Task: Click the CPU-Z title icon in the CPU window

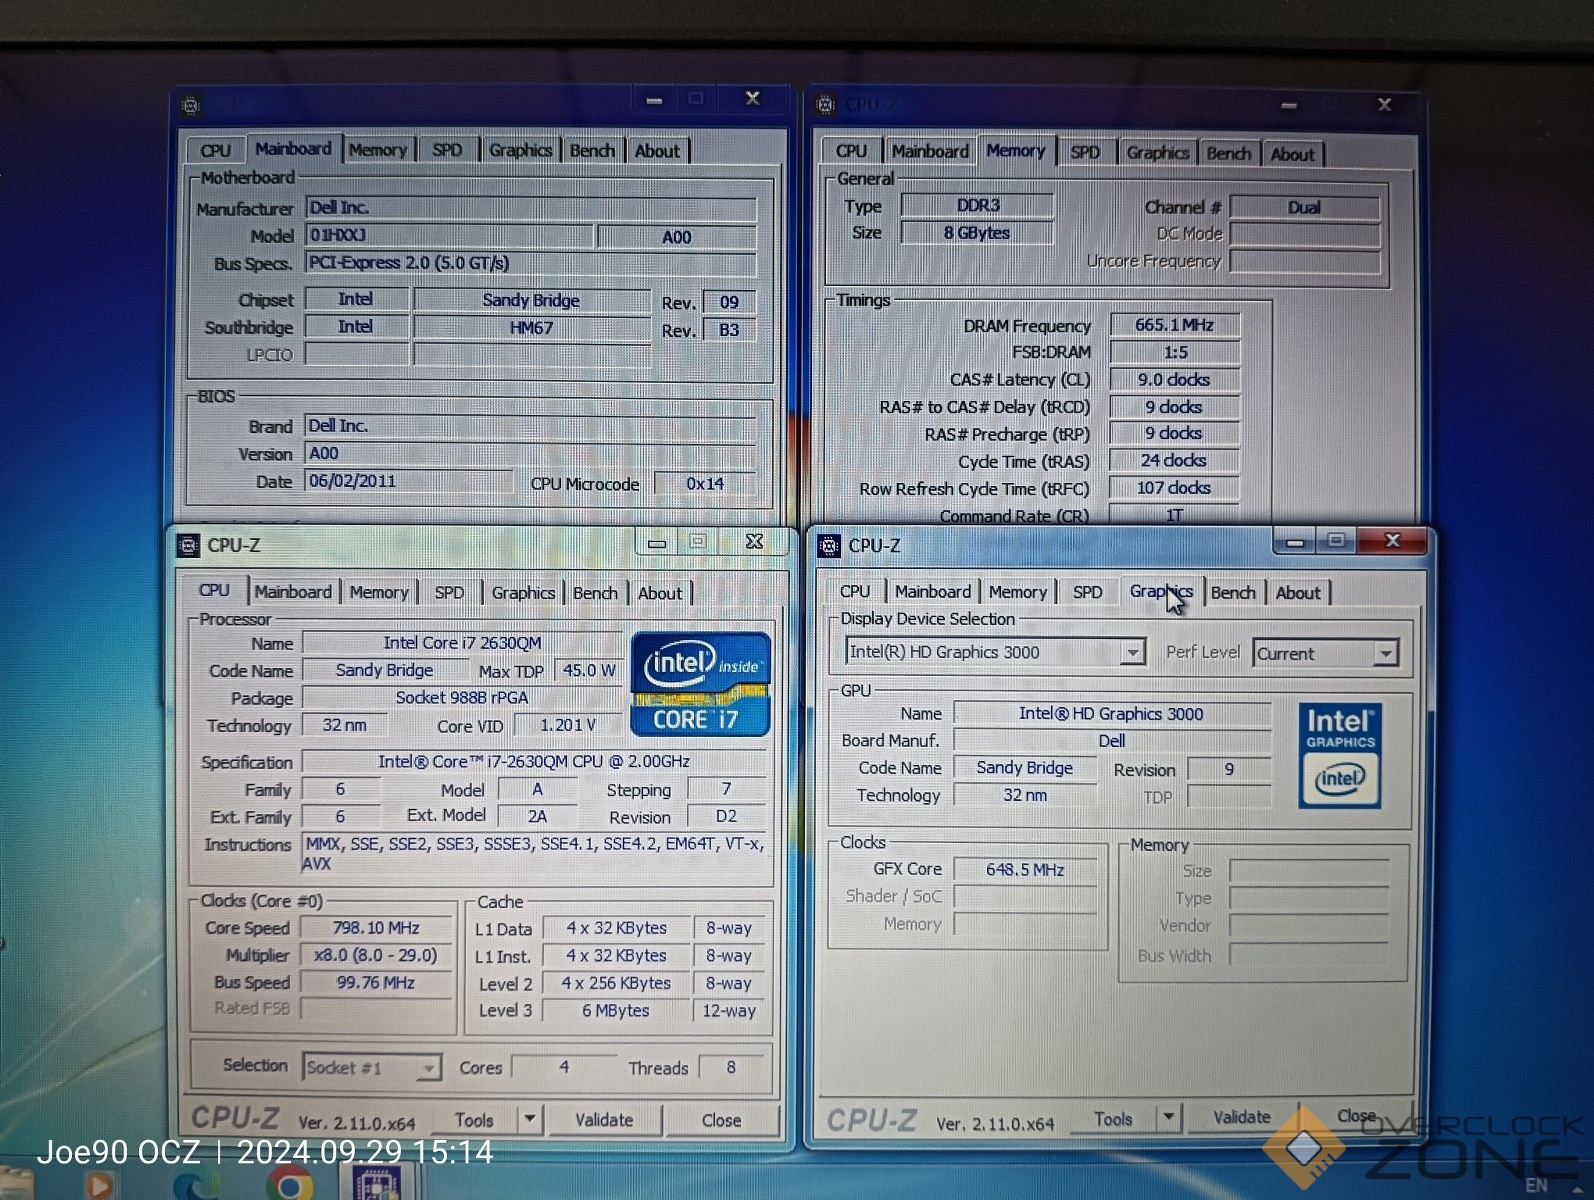Action: (188, 545)
